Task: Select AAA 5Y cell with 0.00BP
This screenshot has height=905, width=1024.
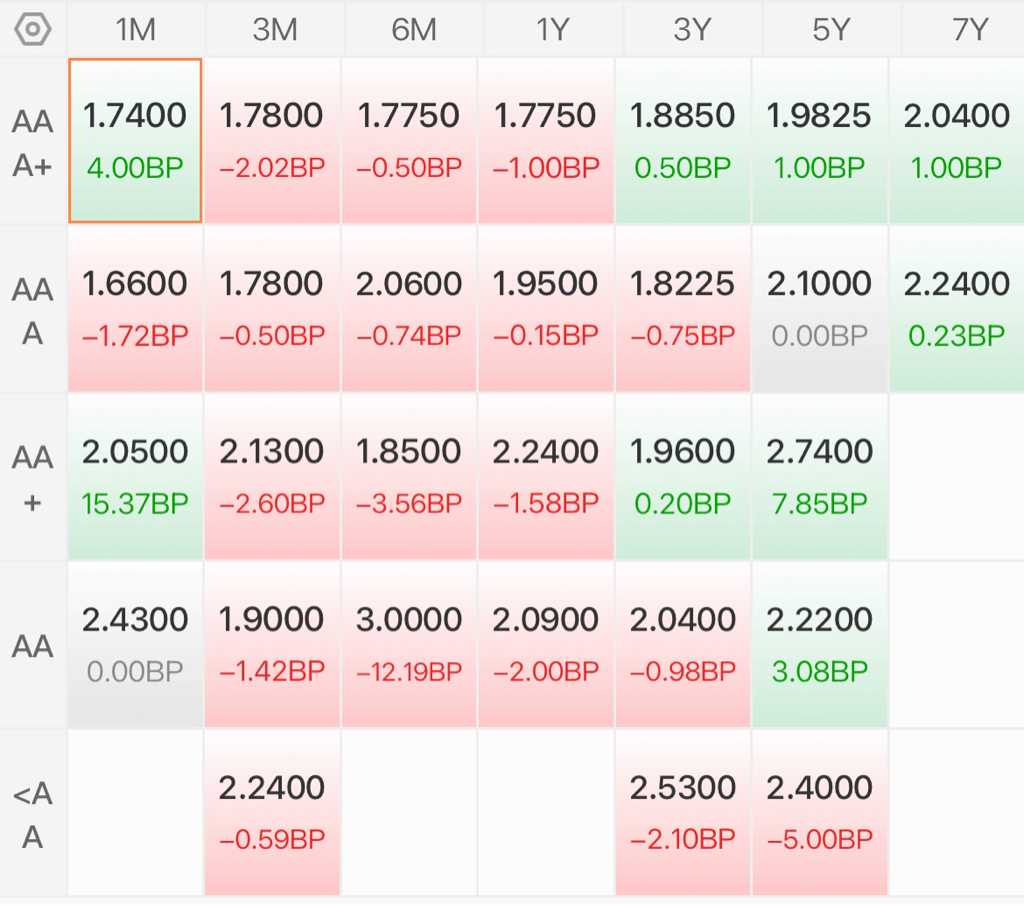Action: point(820,309)
